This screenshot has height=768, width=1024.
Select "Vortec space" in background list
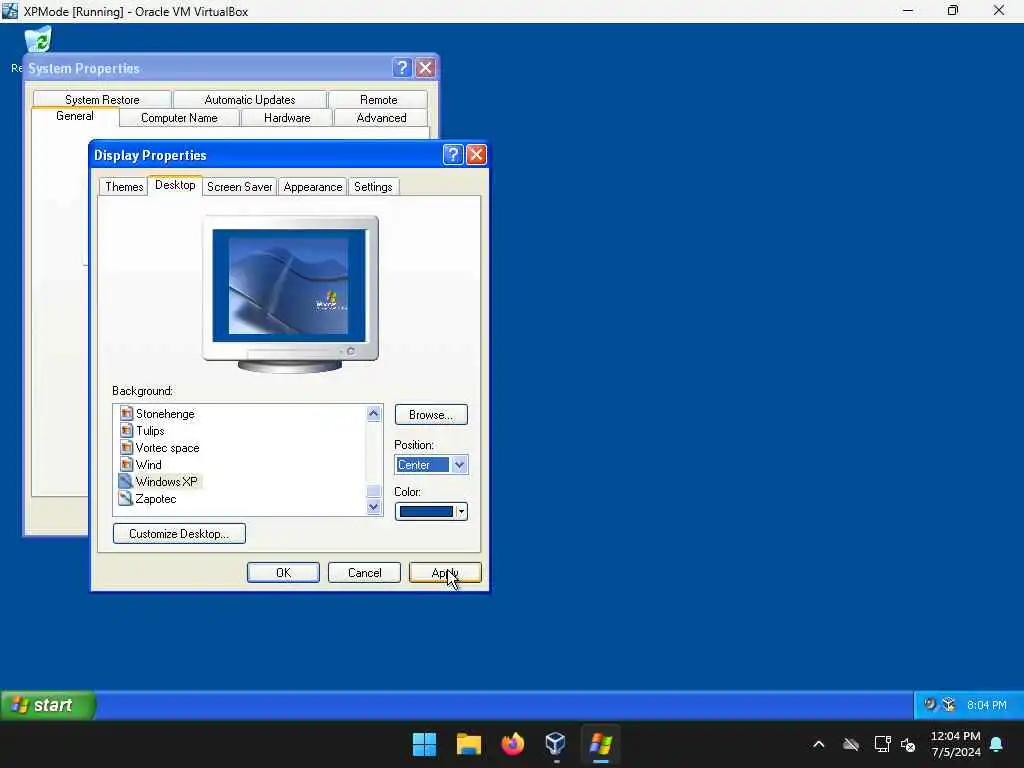coord(167,448)
